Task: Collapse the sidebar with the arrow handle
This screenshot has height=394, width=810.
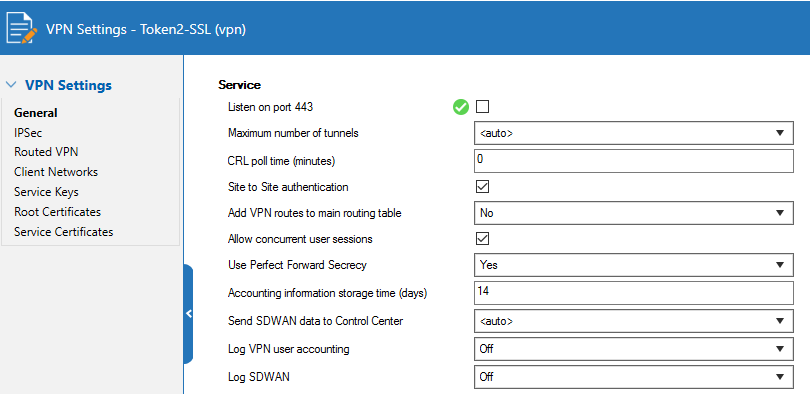Action: tap(189, 313)
